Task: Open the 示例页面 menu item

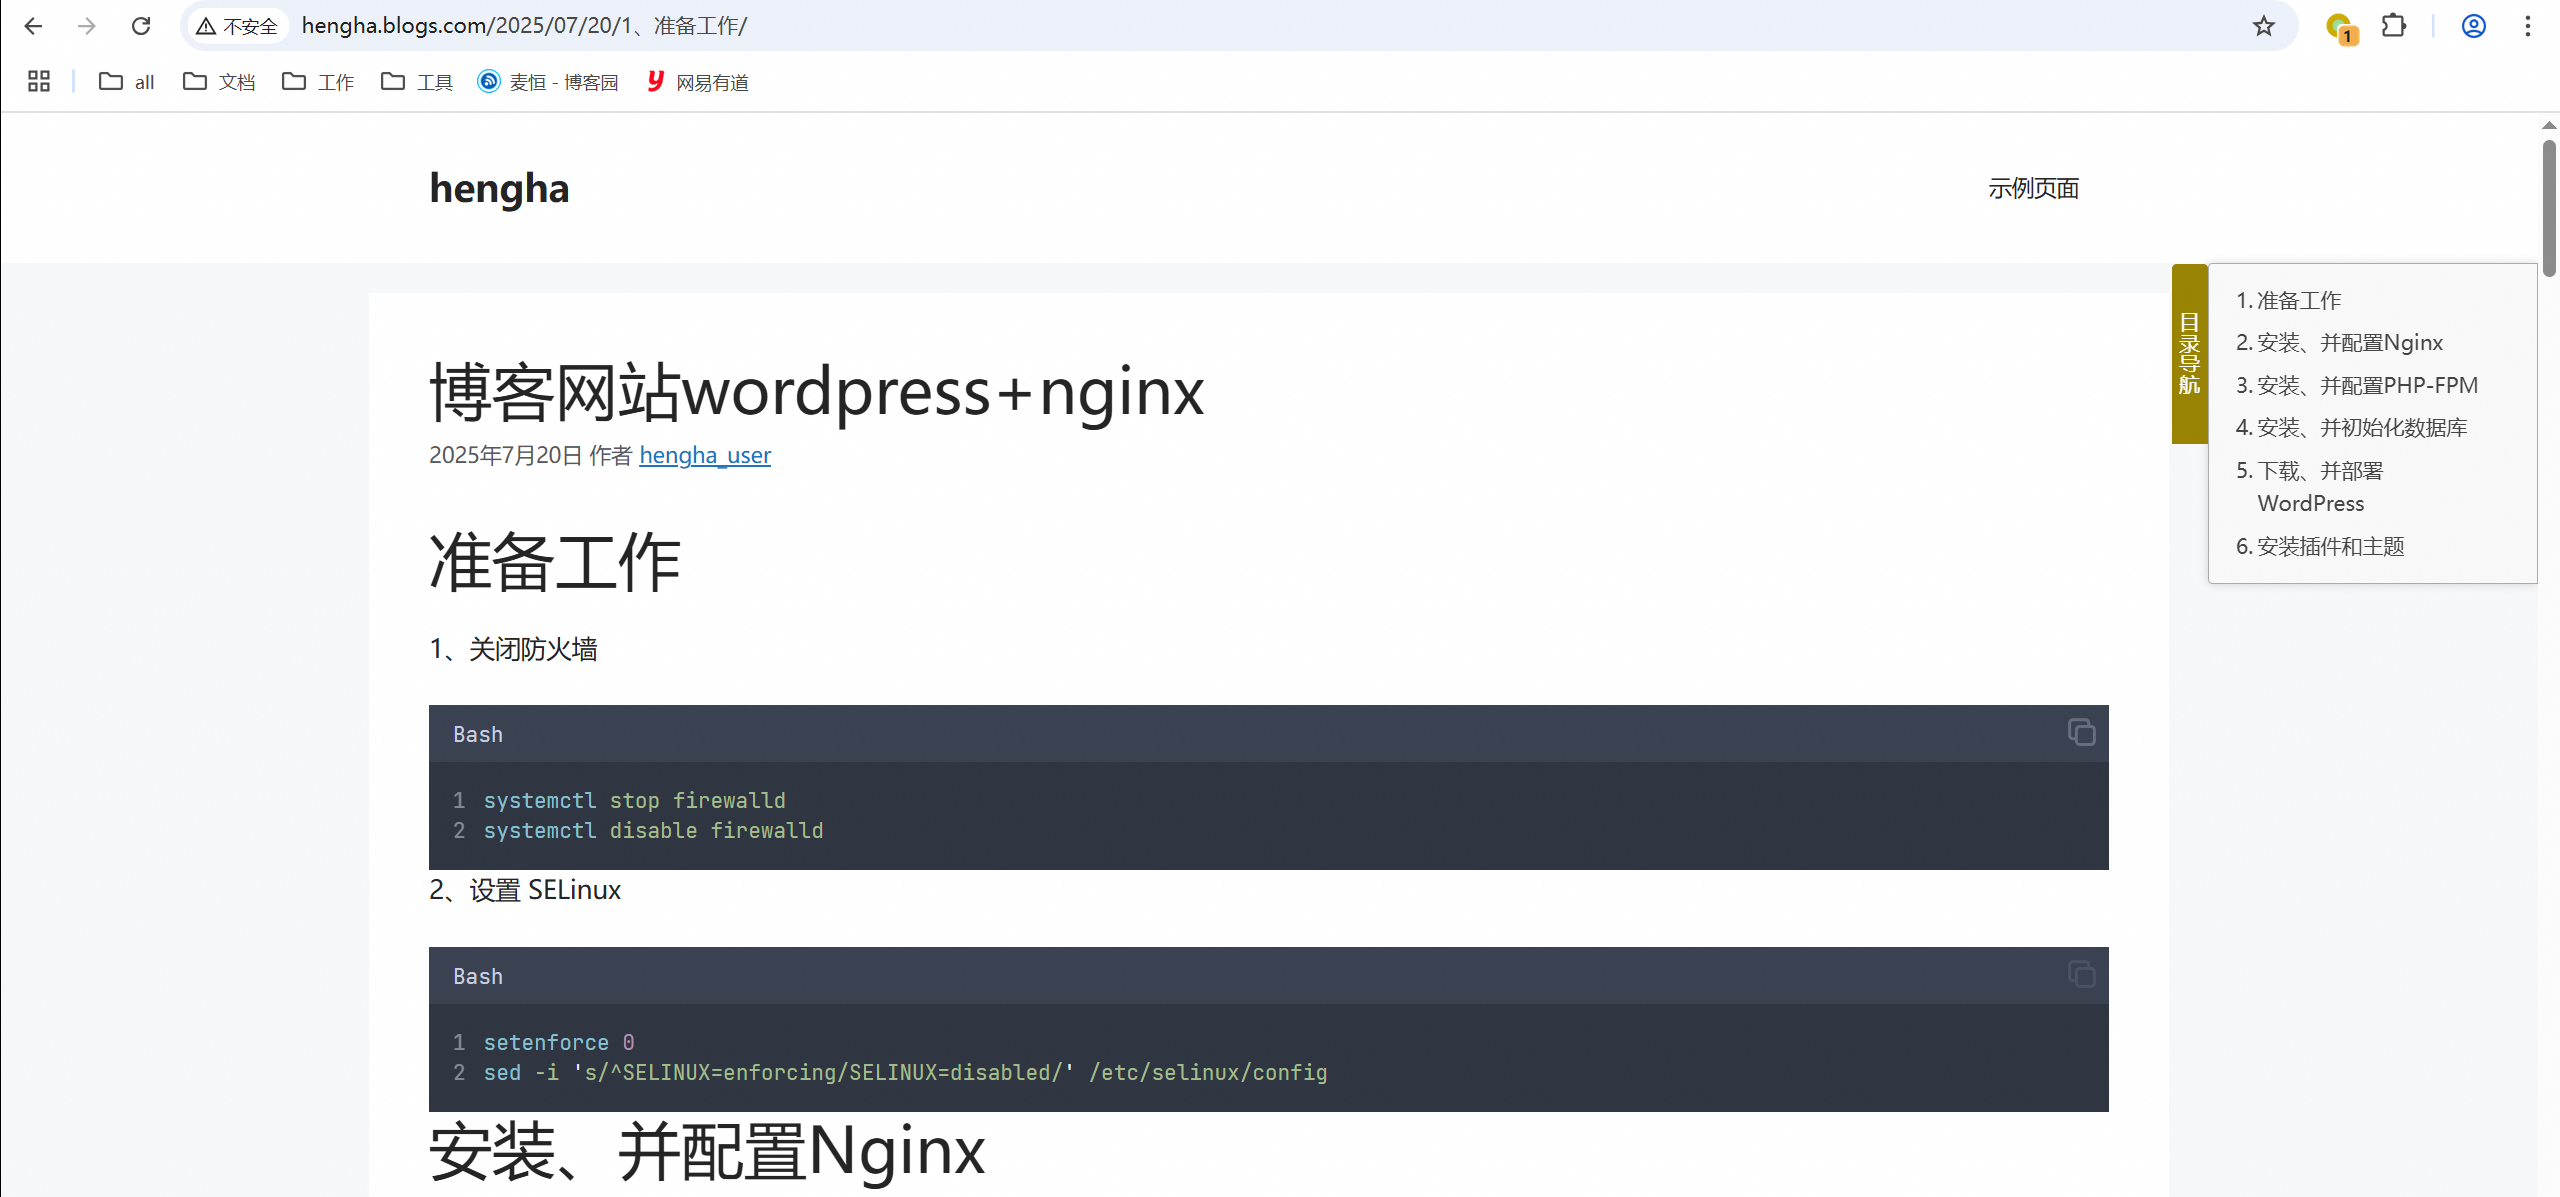Action: pyautogui.click(x=2033, y=189)
